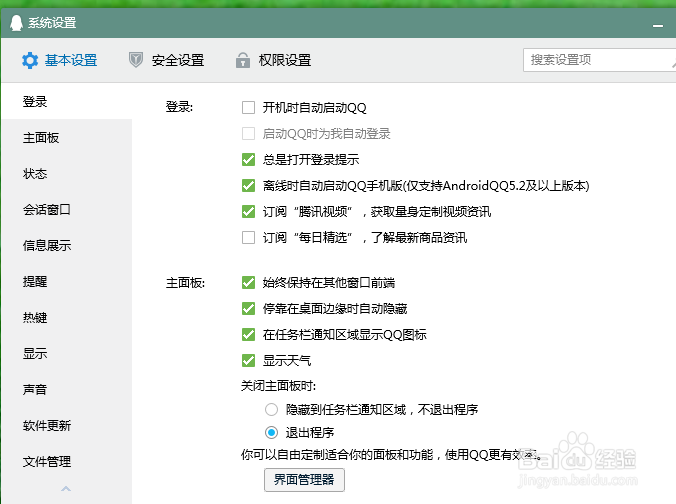
Task: Click the 登录: section heading
Action: tap(179, 107)
